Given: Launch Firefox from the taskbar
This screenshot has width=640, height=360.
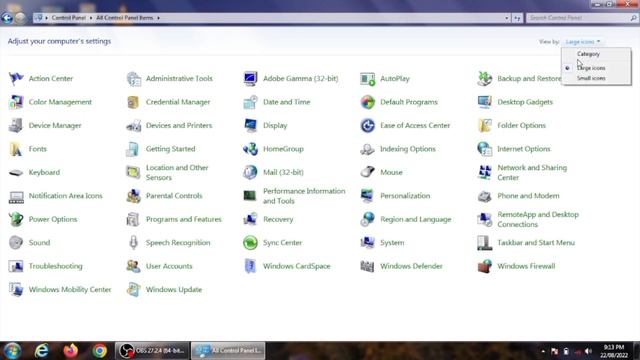Looking at the screenshot, I should [71, 351].
